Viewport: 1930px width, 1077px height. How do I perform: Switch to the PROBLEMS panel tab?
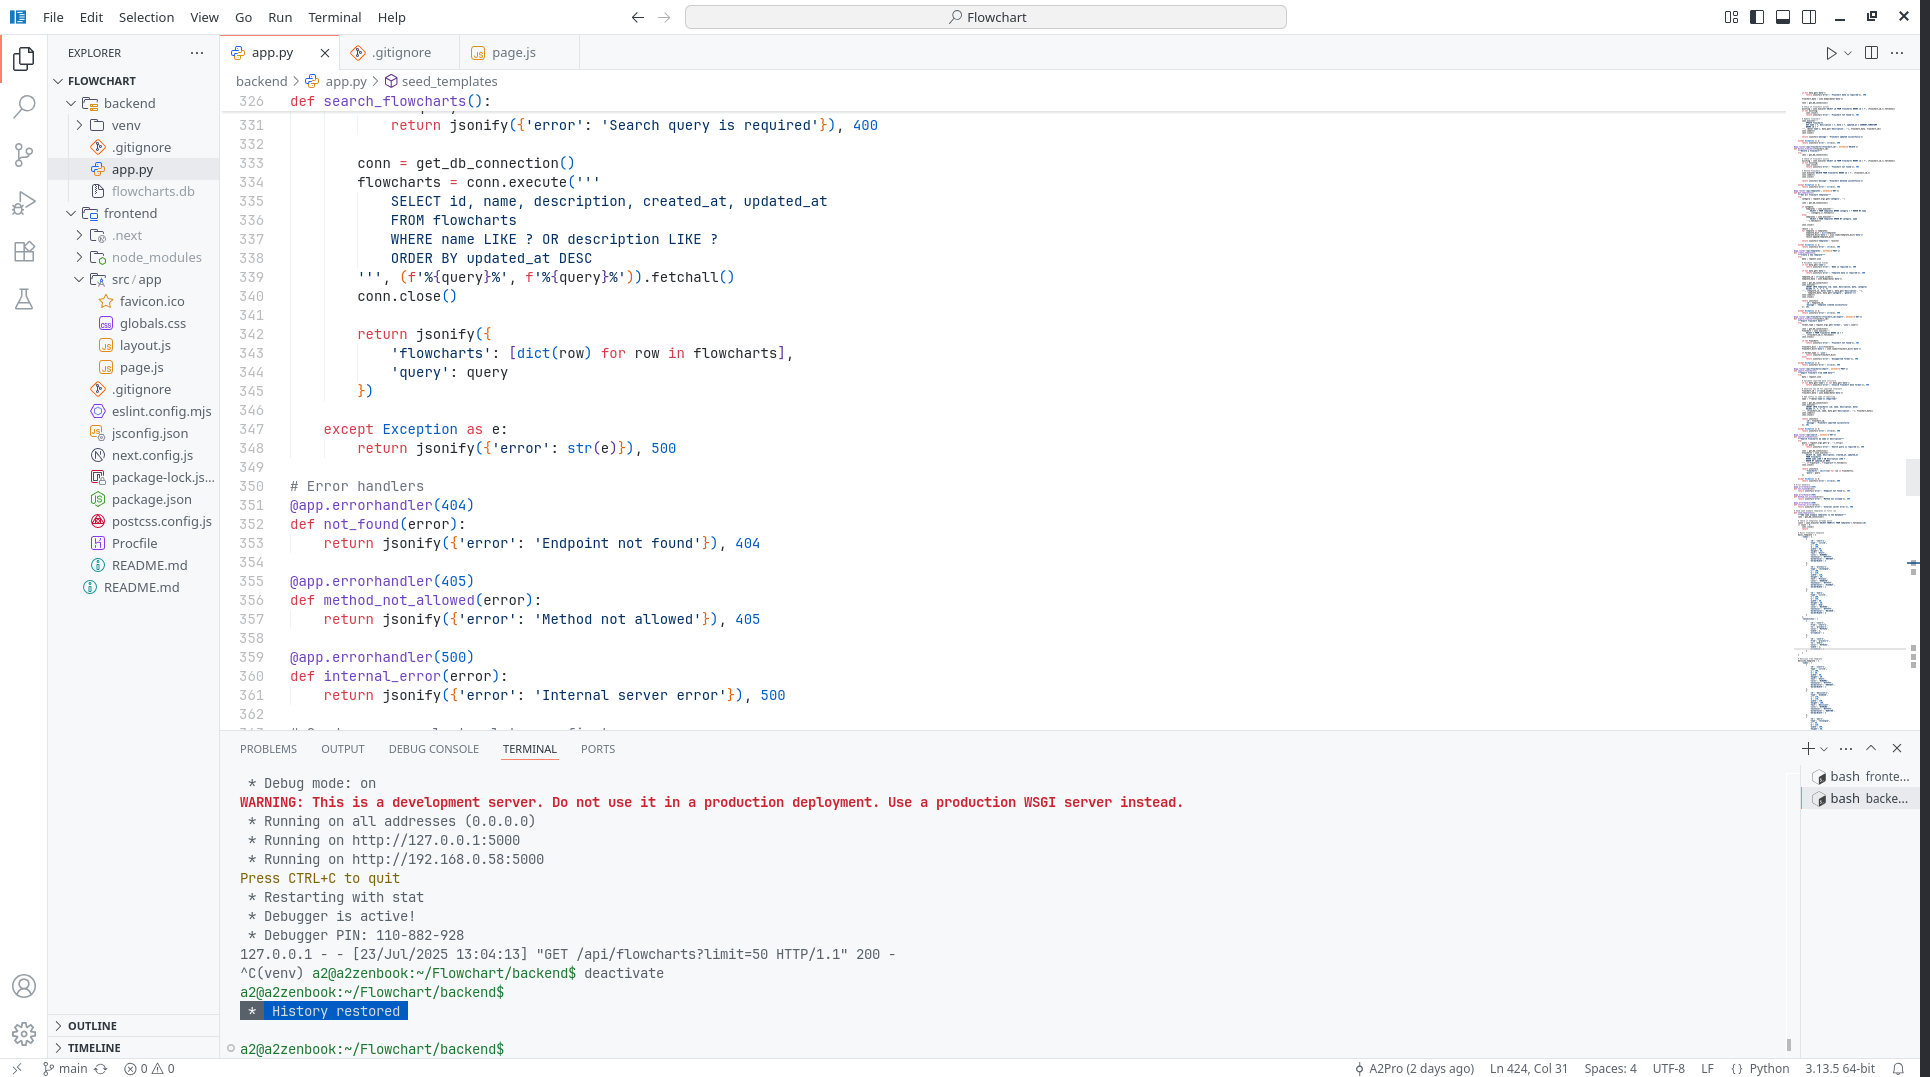[x=268, y=749]
